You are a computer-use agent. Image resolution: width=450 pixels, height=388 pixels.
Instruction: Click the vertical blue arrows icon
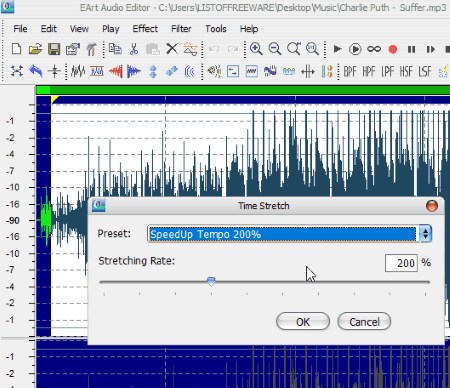[x=153, y=71]
